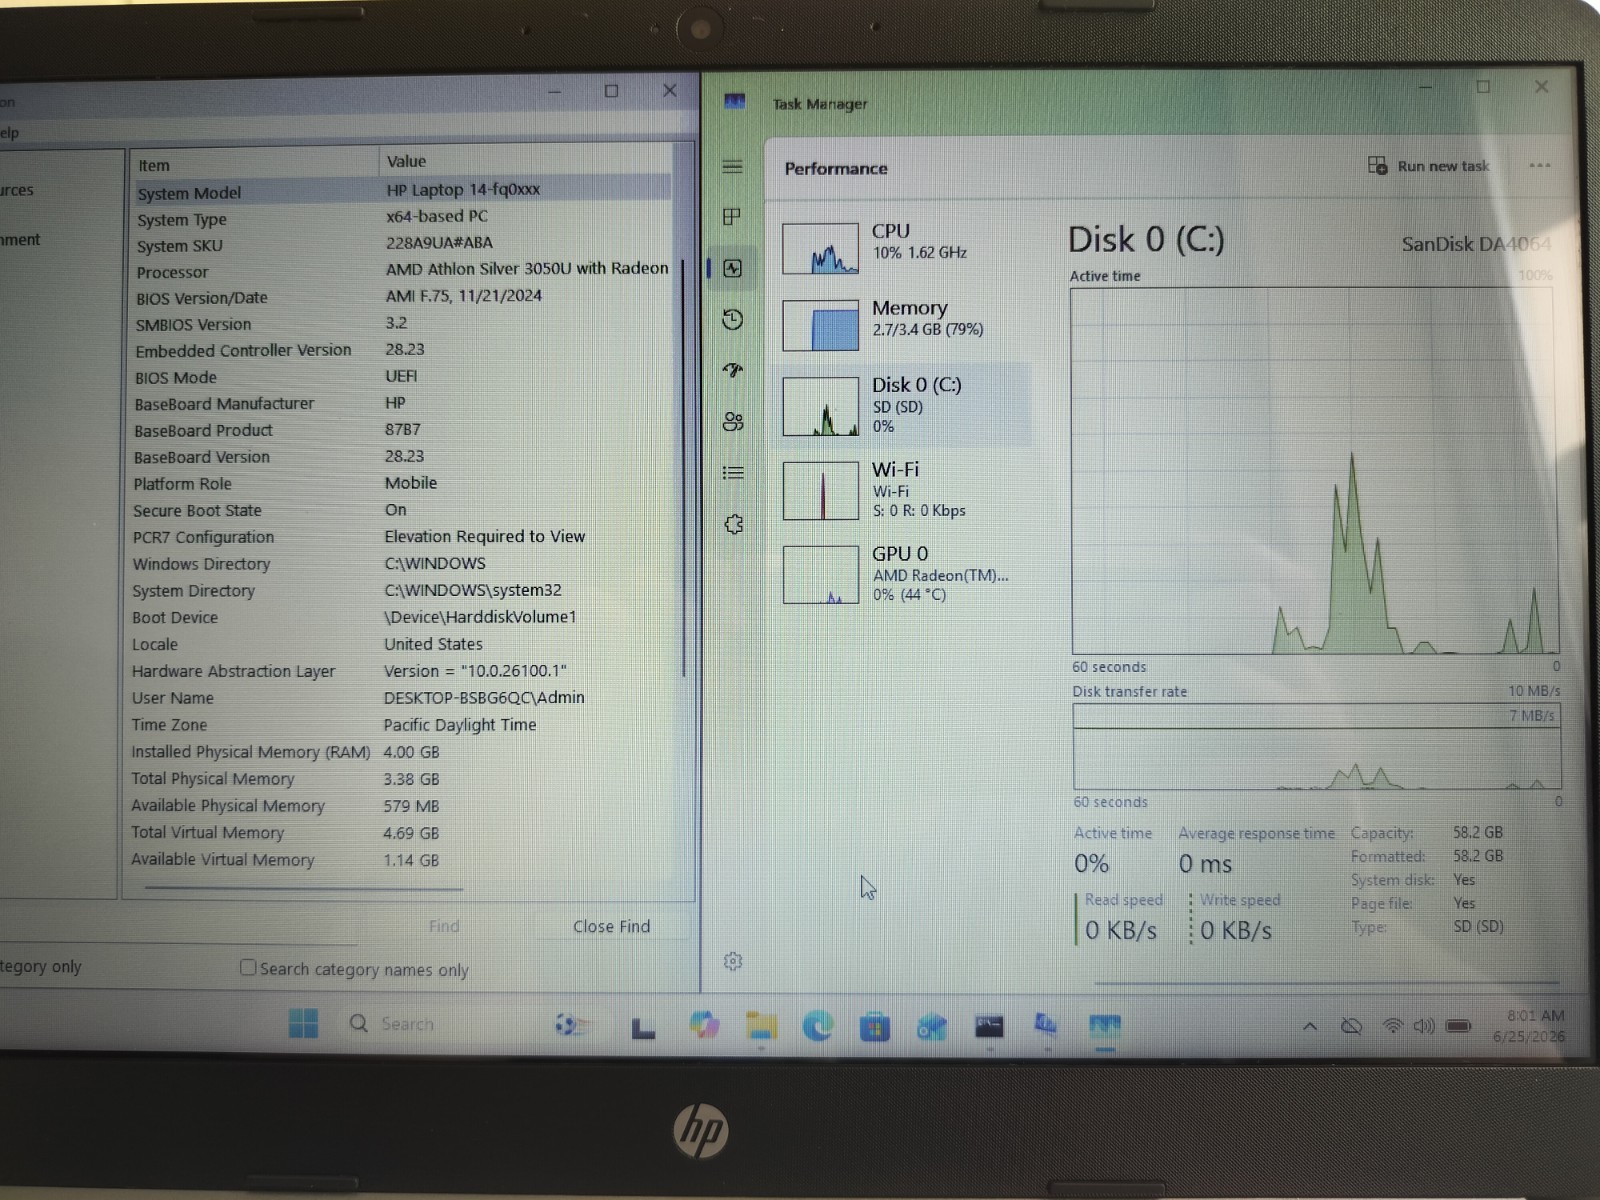The image size is (1600, 1200).
Task: Select Wi-Fi performance graph entry
Action: click(904, 490)
